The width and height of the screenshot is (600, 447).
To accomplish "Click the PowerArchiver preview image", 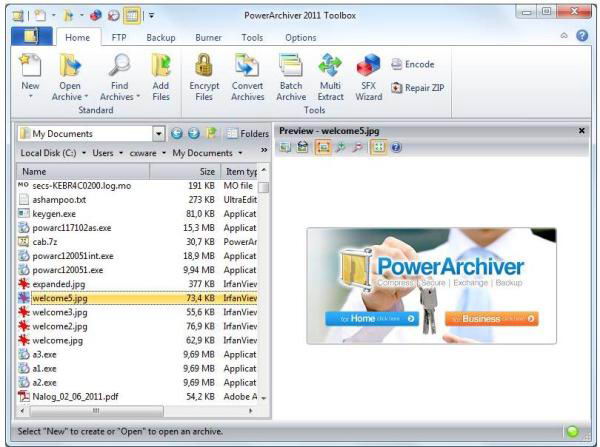I will click(x=432, y=286).
